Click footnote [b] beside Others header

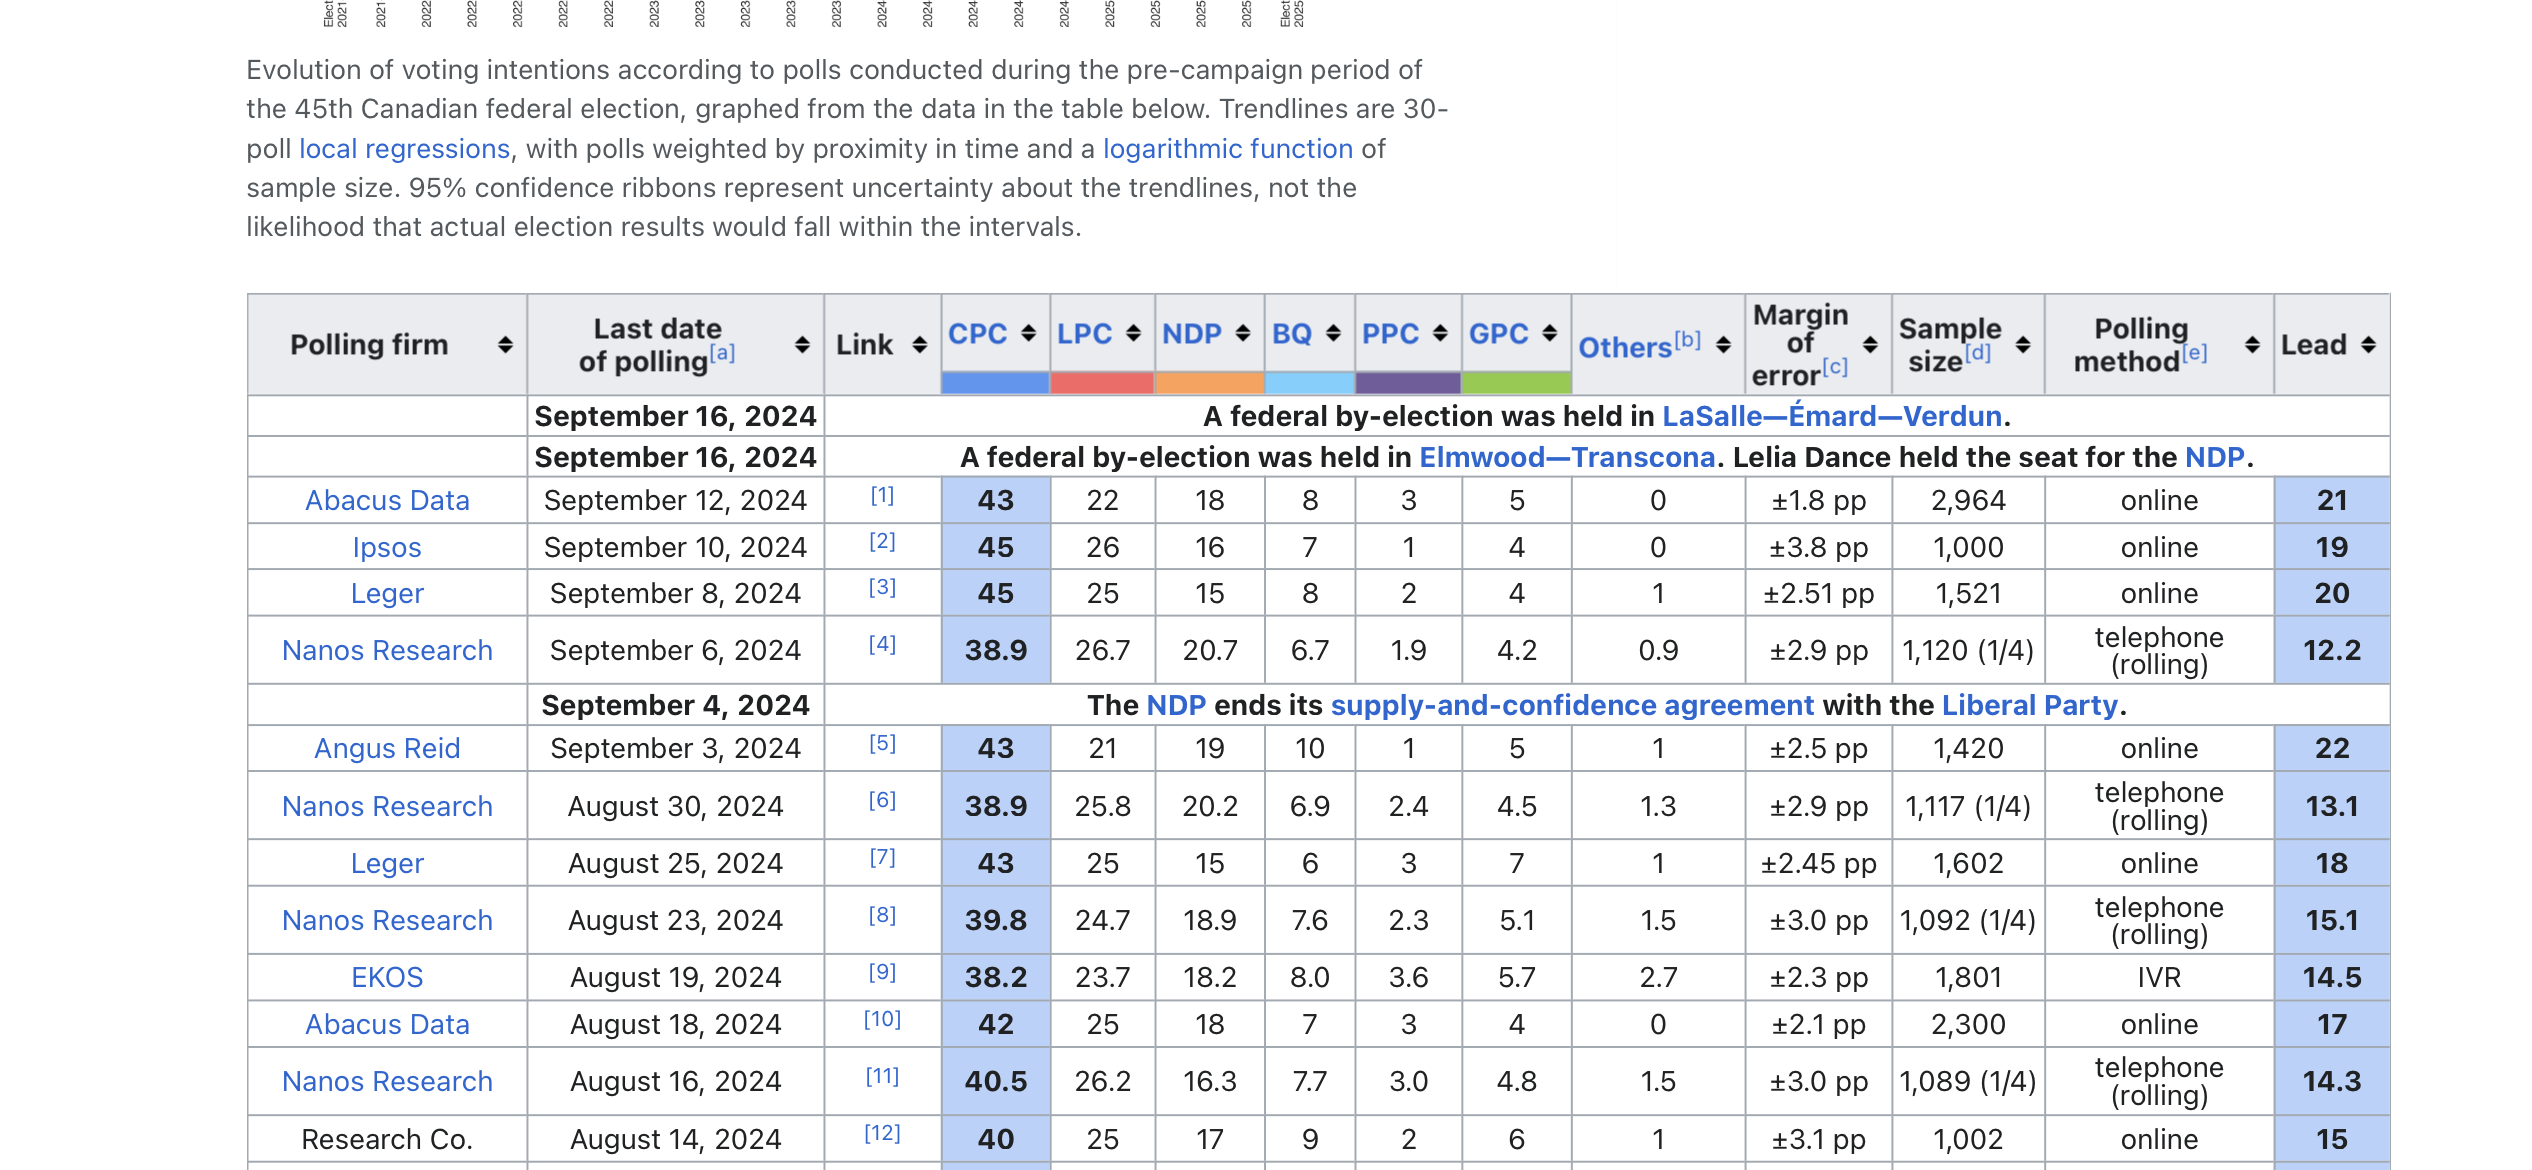click(x=1687, y=339)
